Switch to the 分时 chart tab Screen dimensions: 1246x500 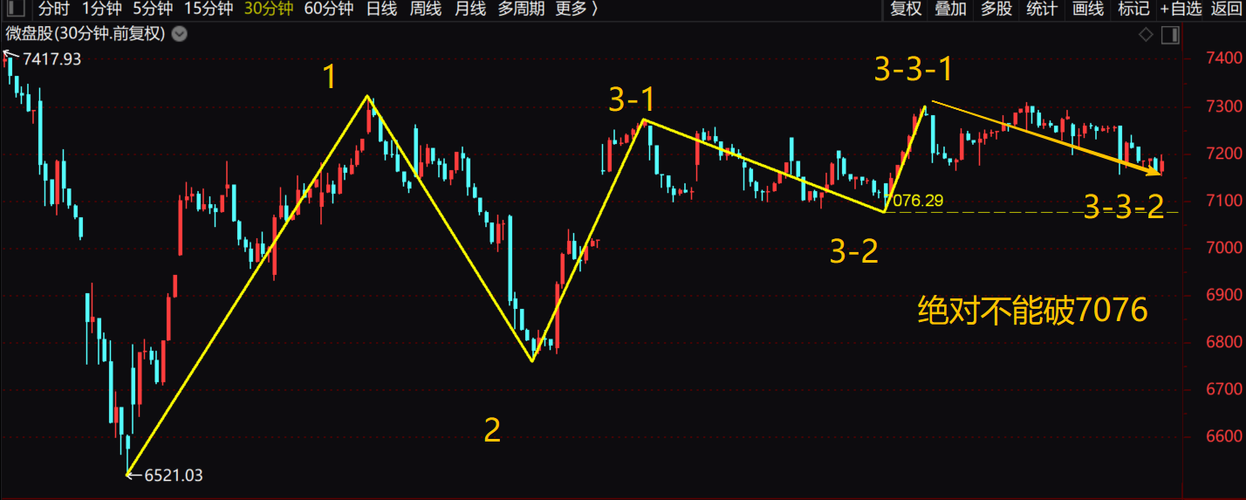(x=54, y=9)
